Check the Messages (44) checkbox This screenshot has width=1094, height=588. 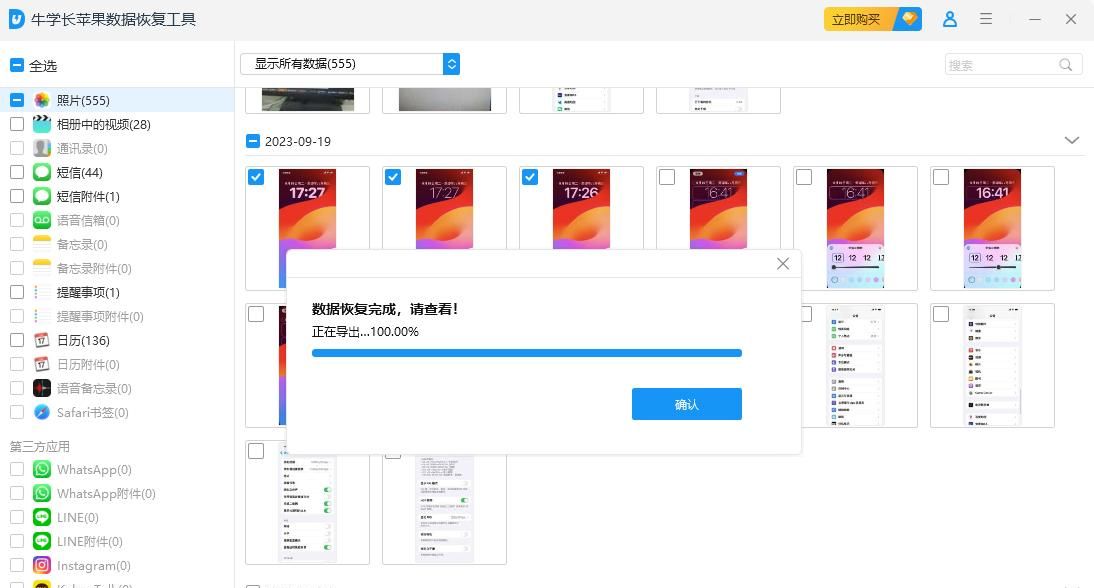[x=17, y=172]
